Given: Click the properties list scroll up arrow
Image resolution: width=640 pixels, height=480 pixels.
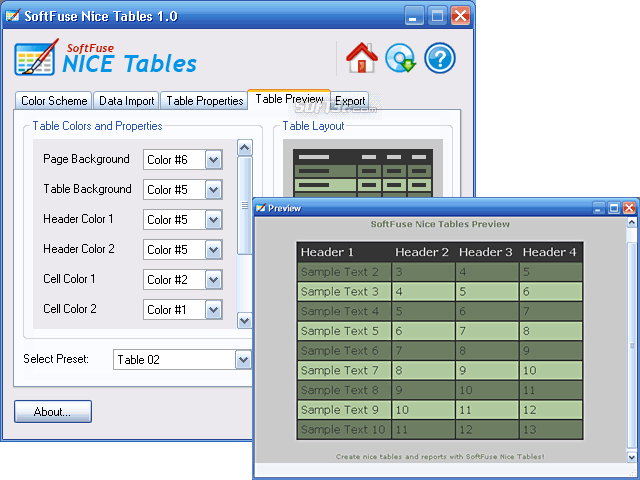Looking at the screenshot, I should point(244,148).
